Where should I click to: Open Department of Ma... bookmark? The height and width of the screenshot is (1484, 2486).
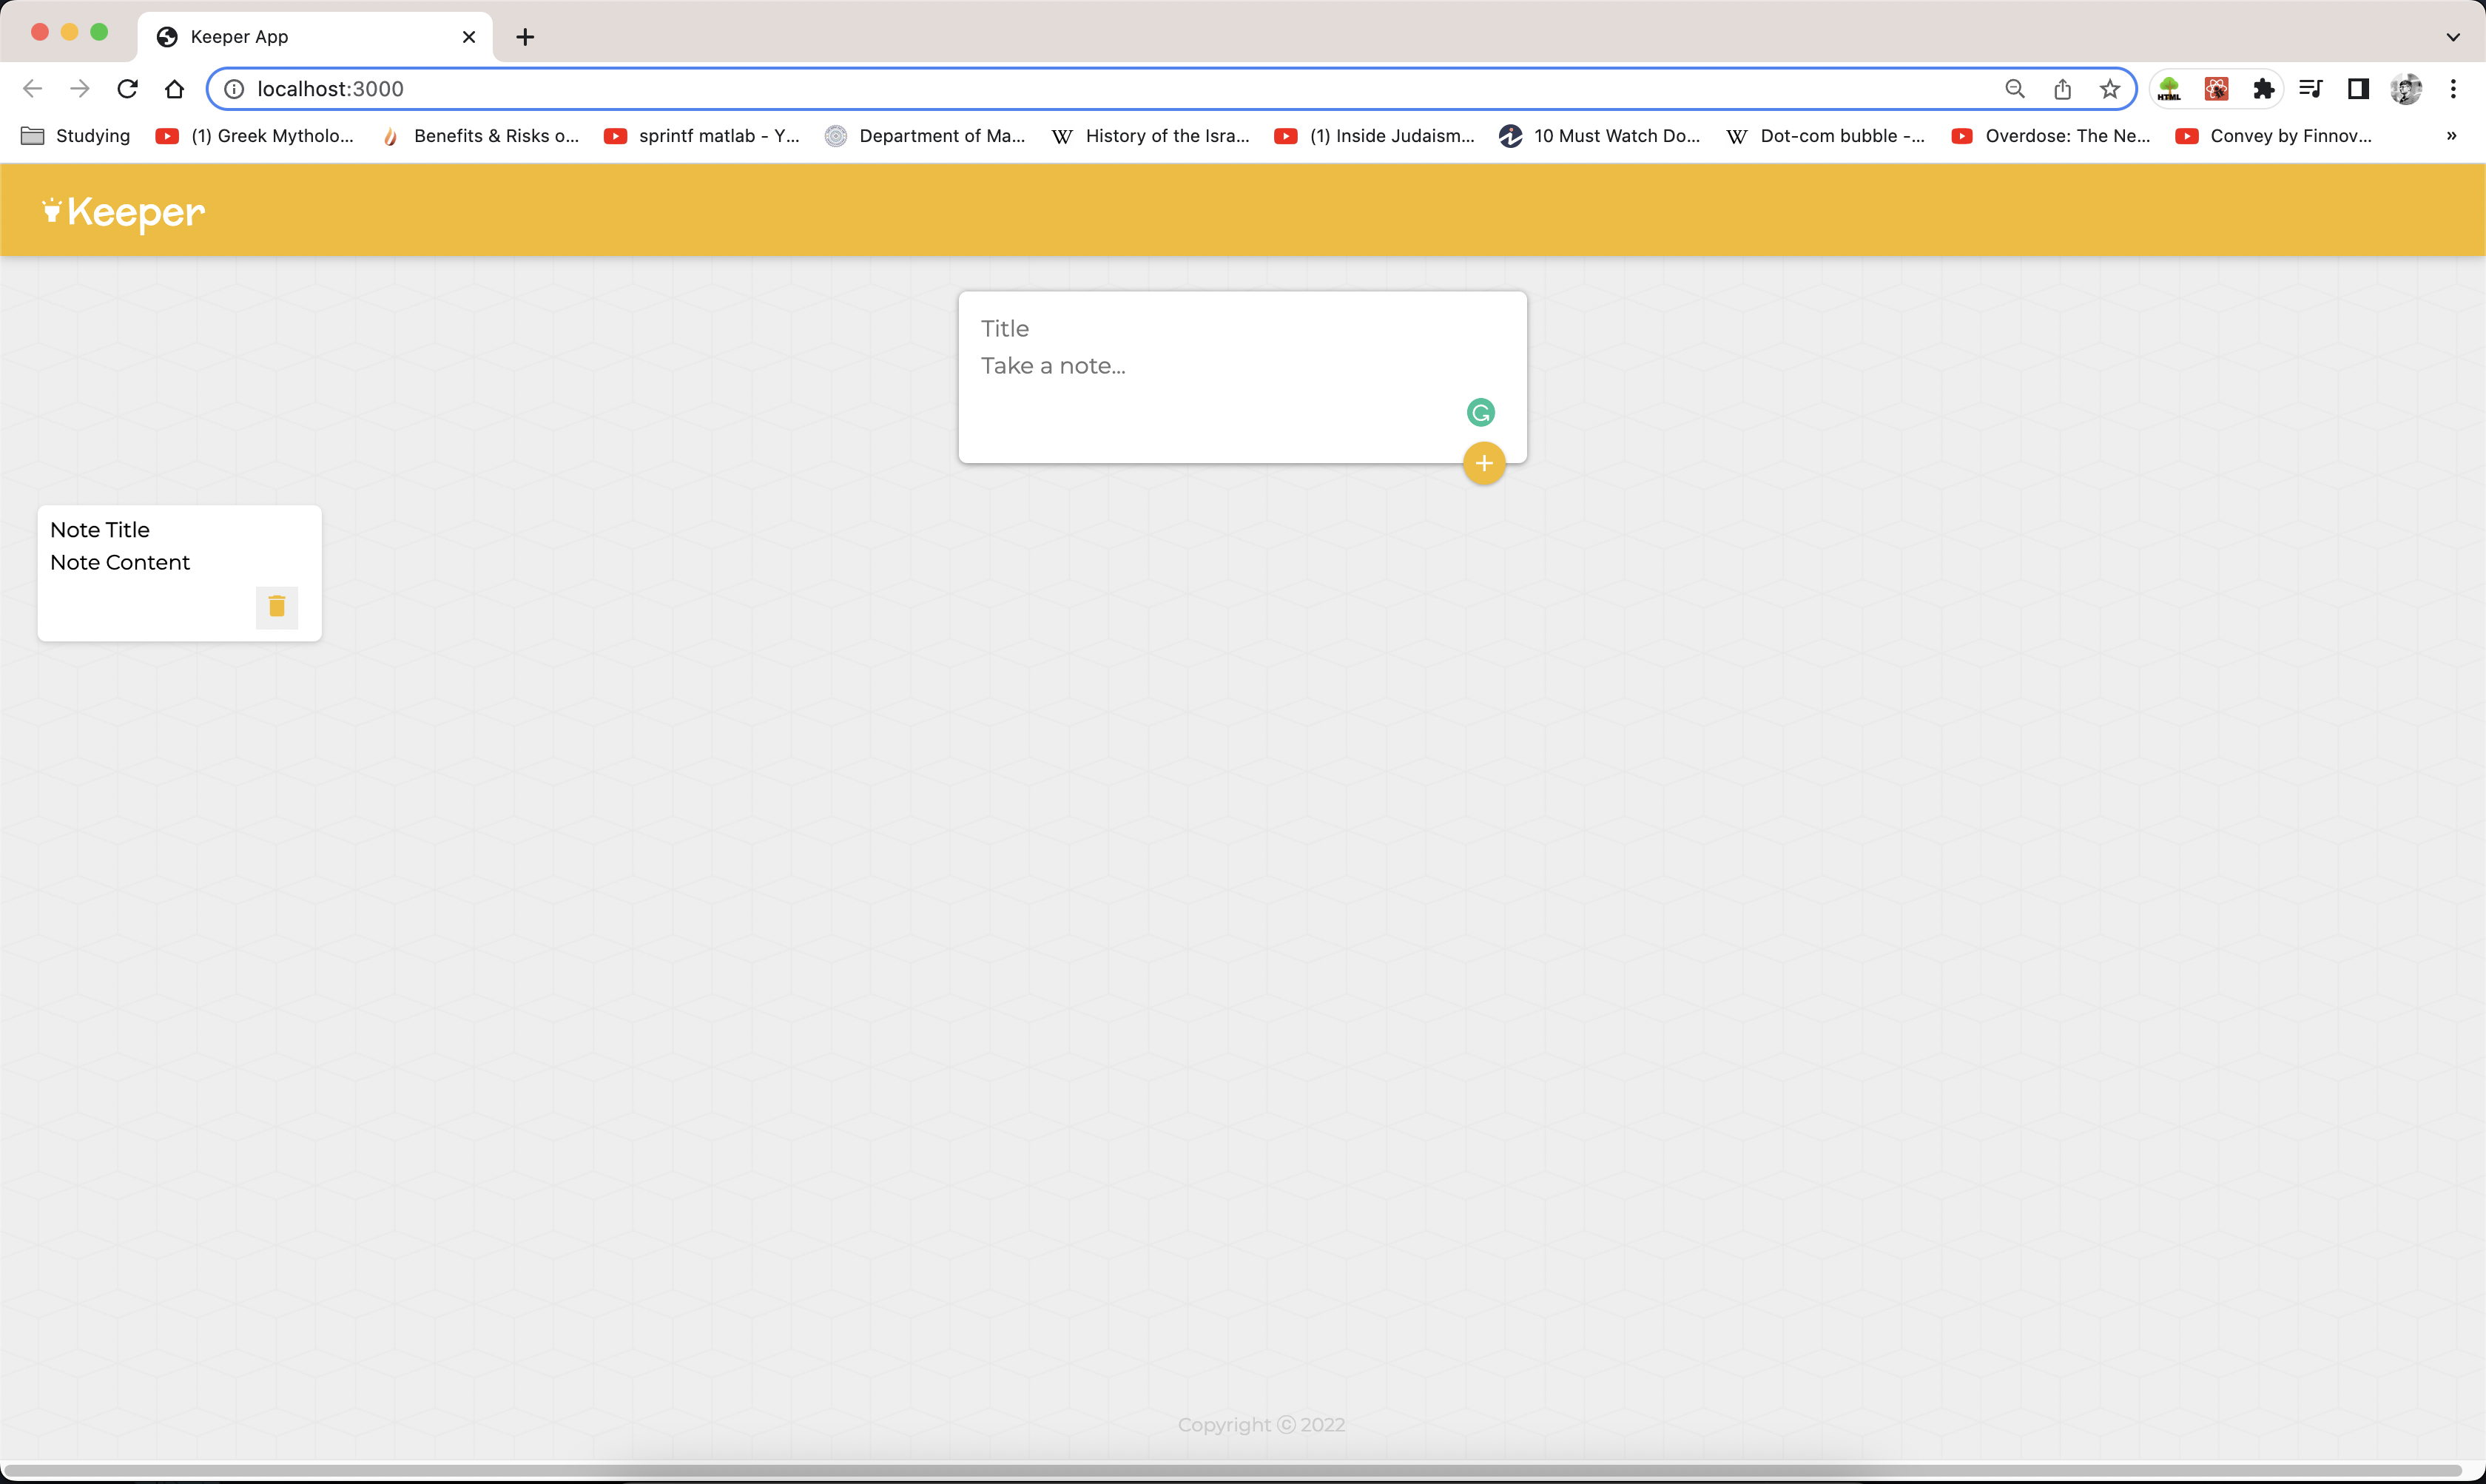(x=925, y=136)
